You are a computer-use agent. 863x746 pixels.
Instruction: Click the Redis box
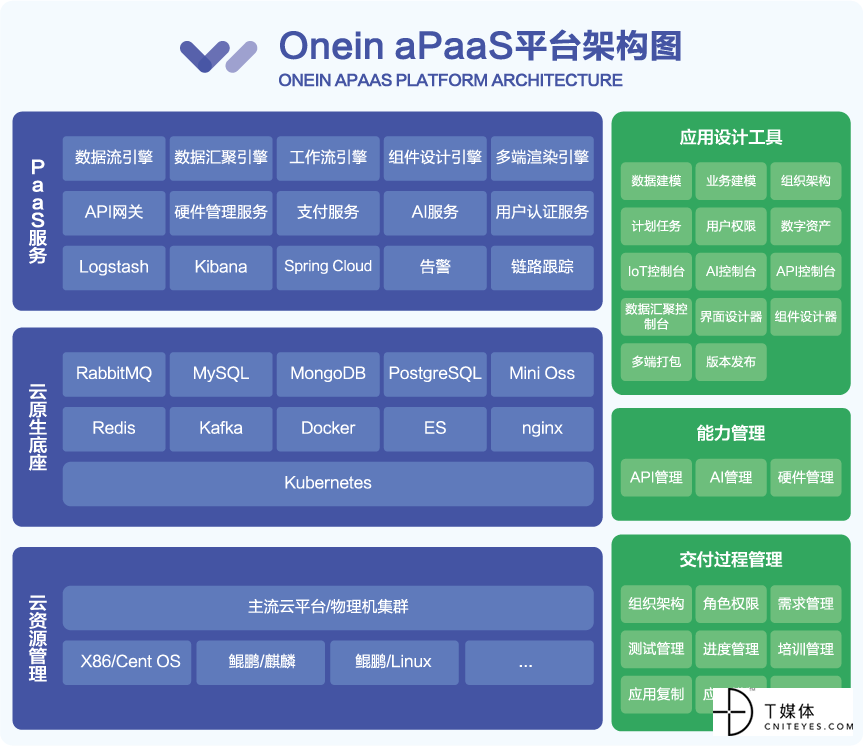pos(114,429)
